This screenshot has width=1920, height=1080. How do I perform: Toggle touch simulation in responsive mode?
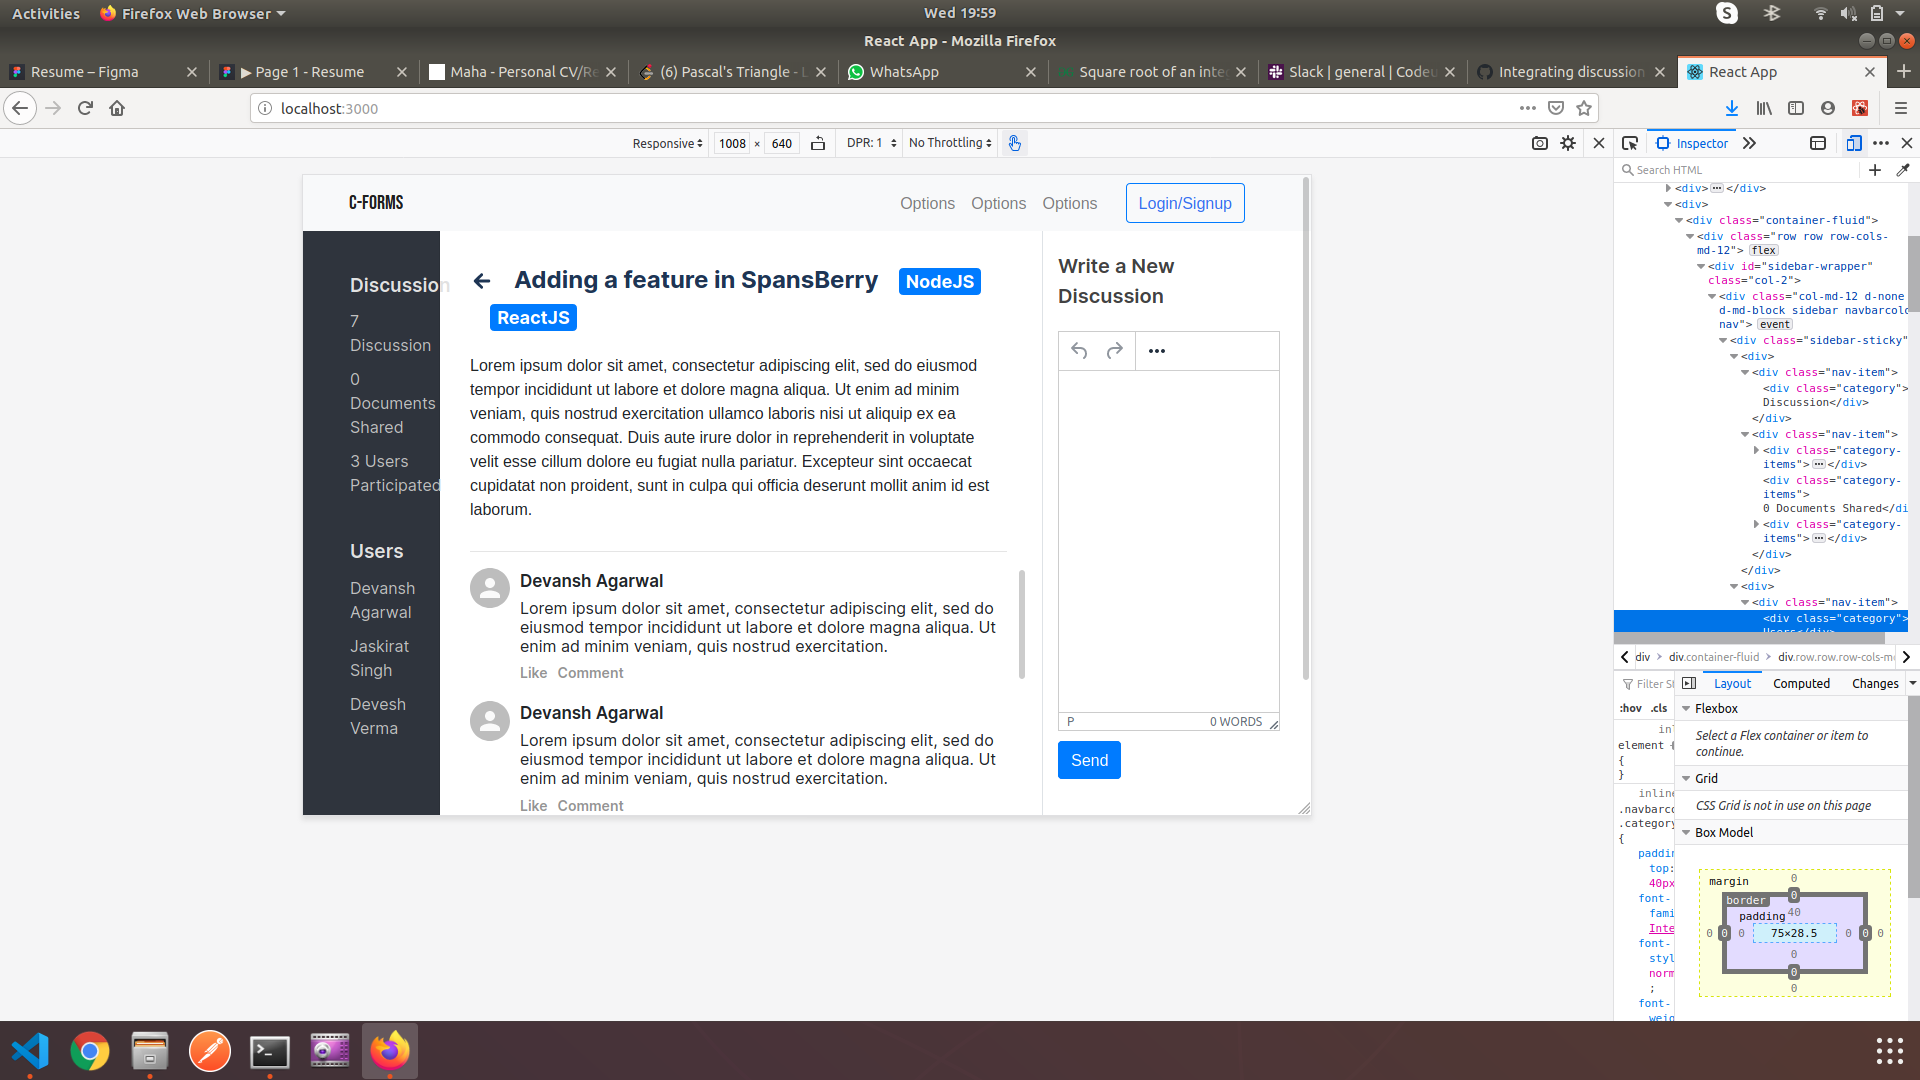point(1014,143)
